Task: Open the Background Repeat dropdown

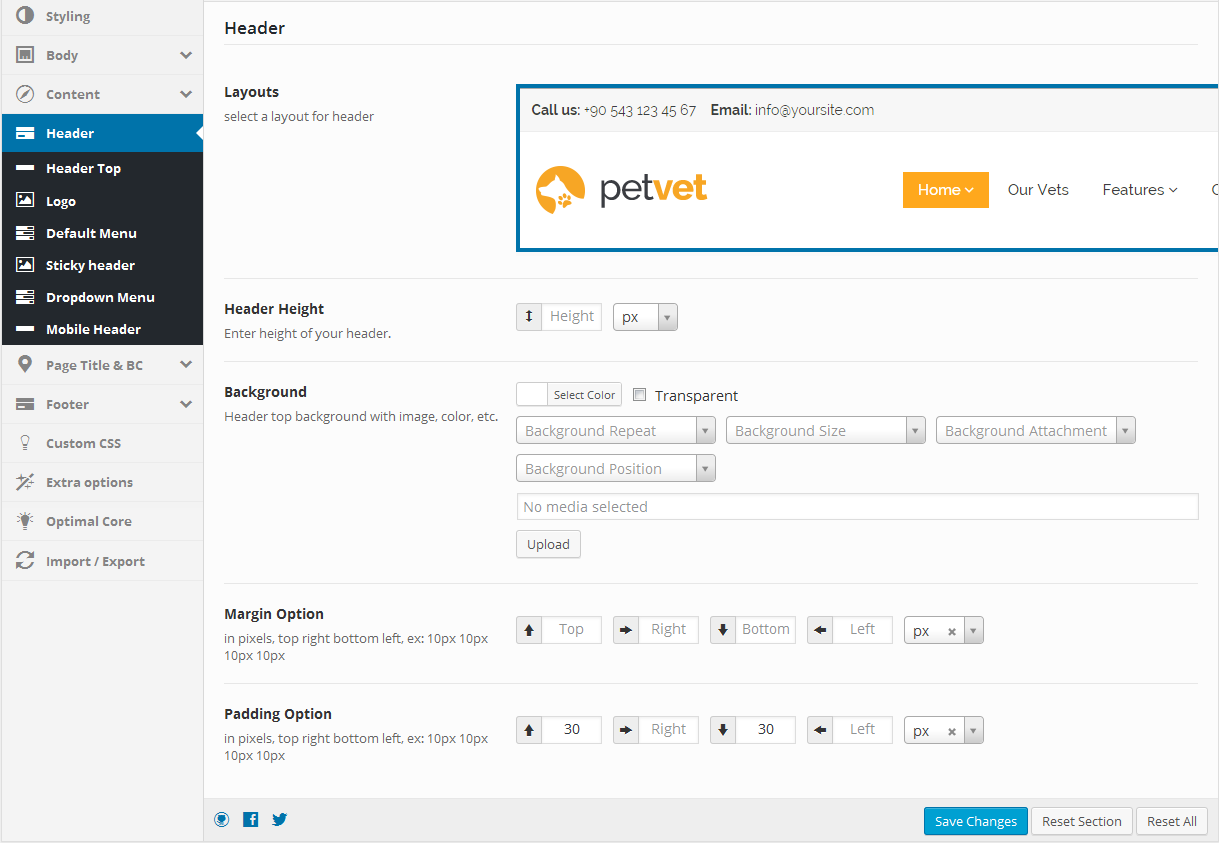Action: (x=616, y=431)
